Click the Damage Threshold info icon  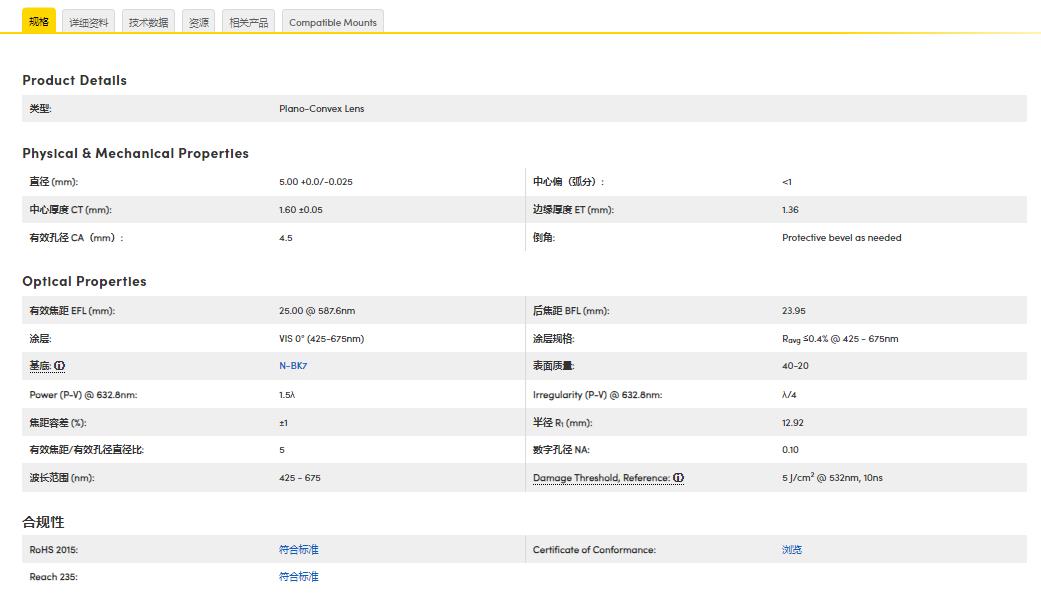pos(678,478)
